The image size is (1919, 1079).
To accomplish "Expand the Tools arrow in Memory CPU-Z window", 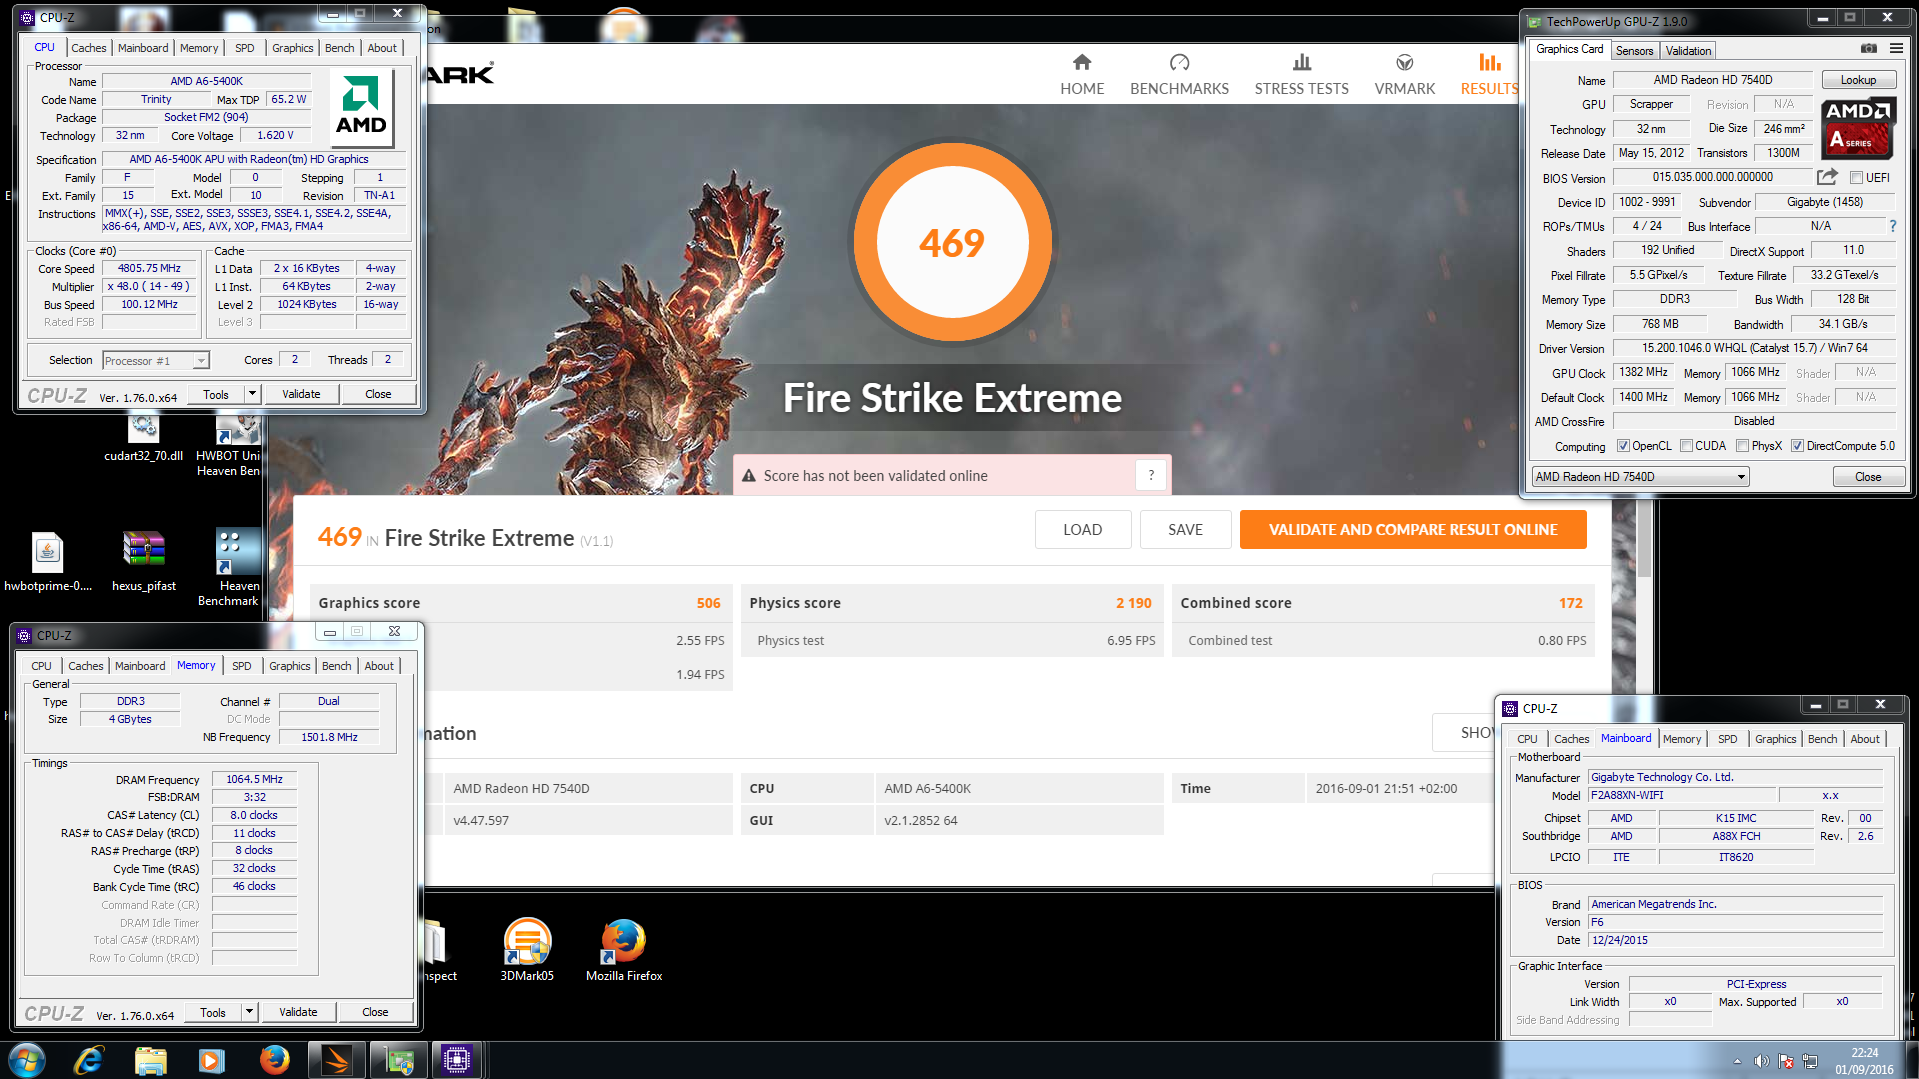I will 249,1012.
